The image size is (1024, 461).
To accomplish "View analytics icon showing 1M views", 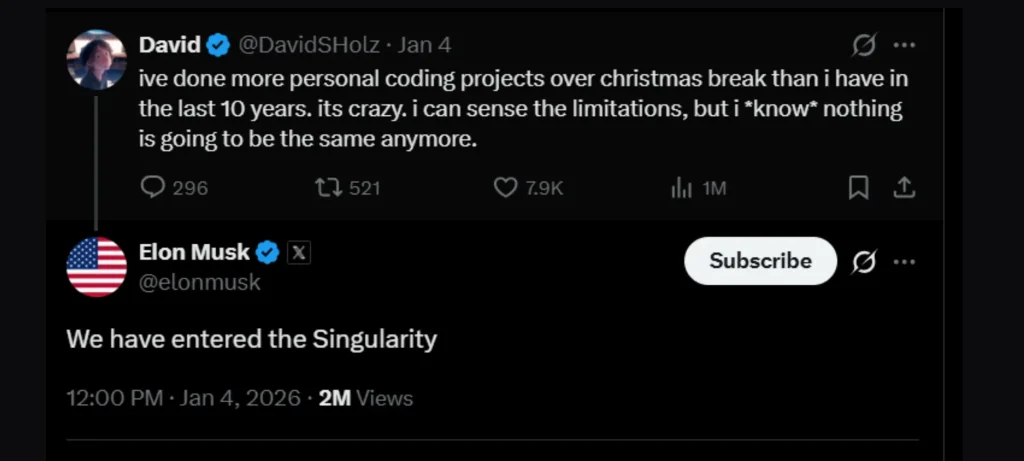I will click(682, 187).
